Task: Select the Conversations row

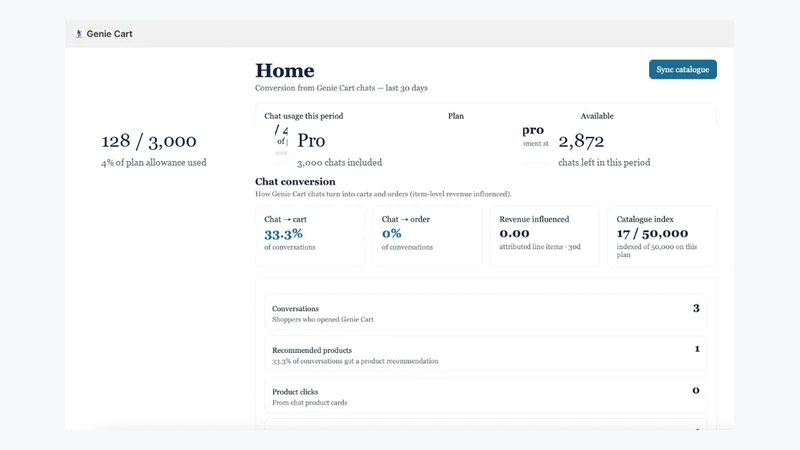Action: [486, 312]
